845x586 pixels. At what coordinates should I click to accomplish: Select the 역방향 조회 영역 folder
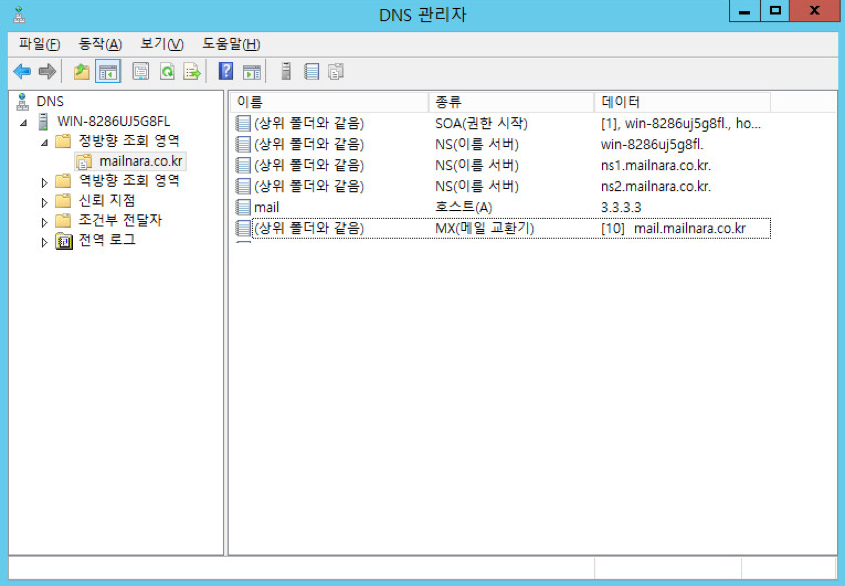129,181
